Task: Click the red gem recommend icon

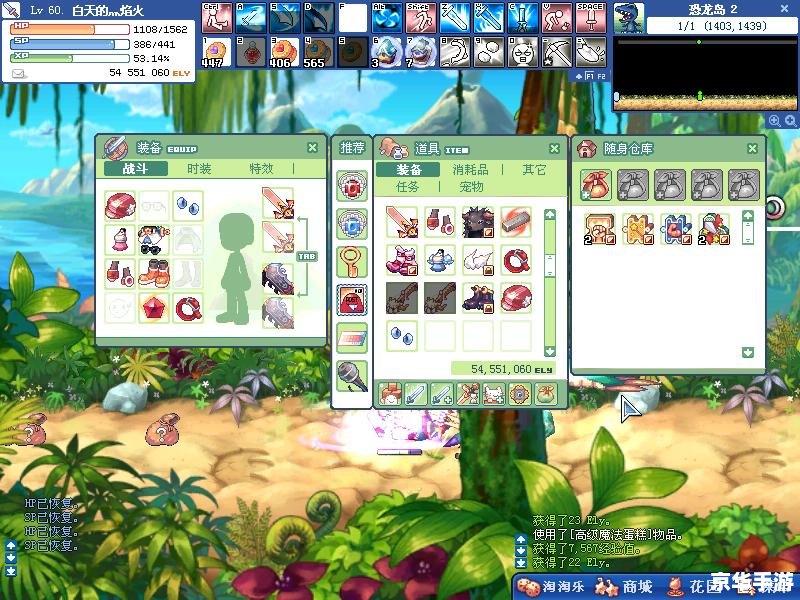Action: tap(352, 186)
